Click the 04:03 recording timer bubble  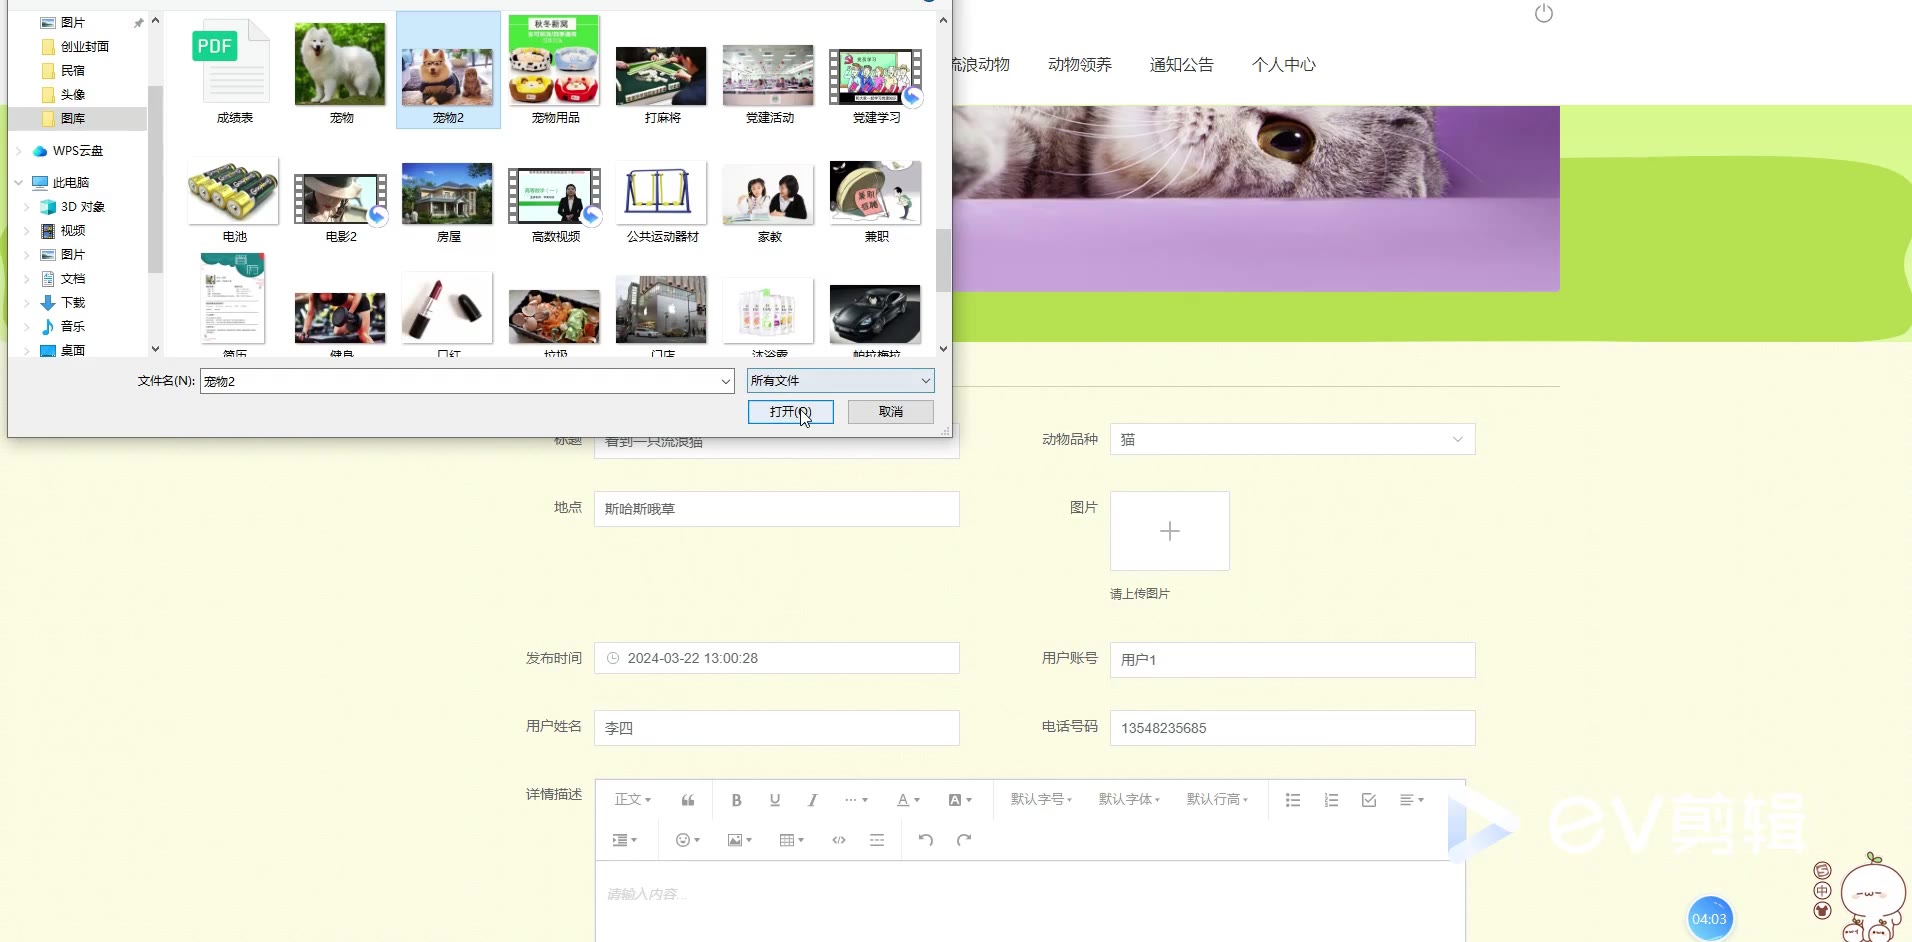[1710, 919]
